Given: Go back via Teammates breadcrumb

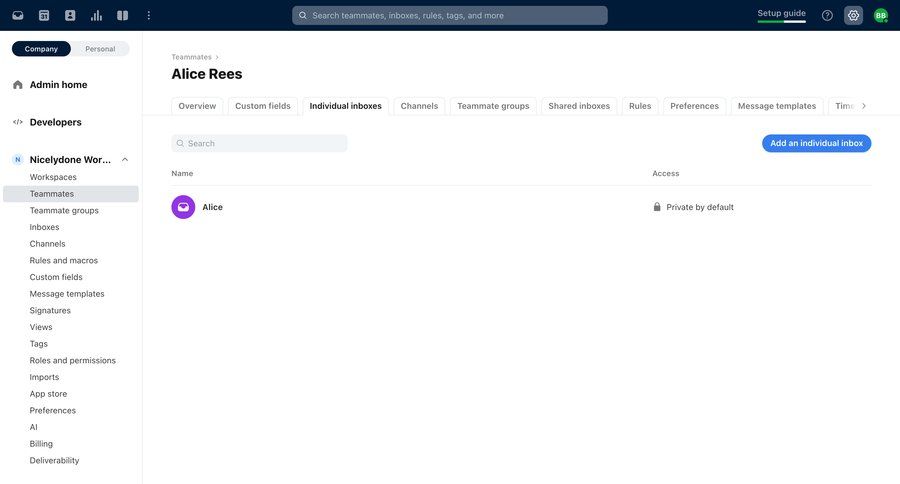Looking at the screenshot, I should point(191,57).
